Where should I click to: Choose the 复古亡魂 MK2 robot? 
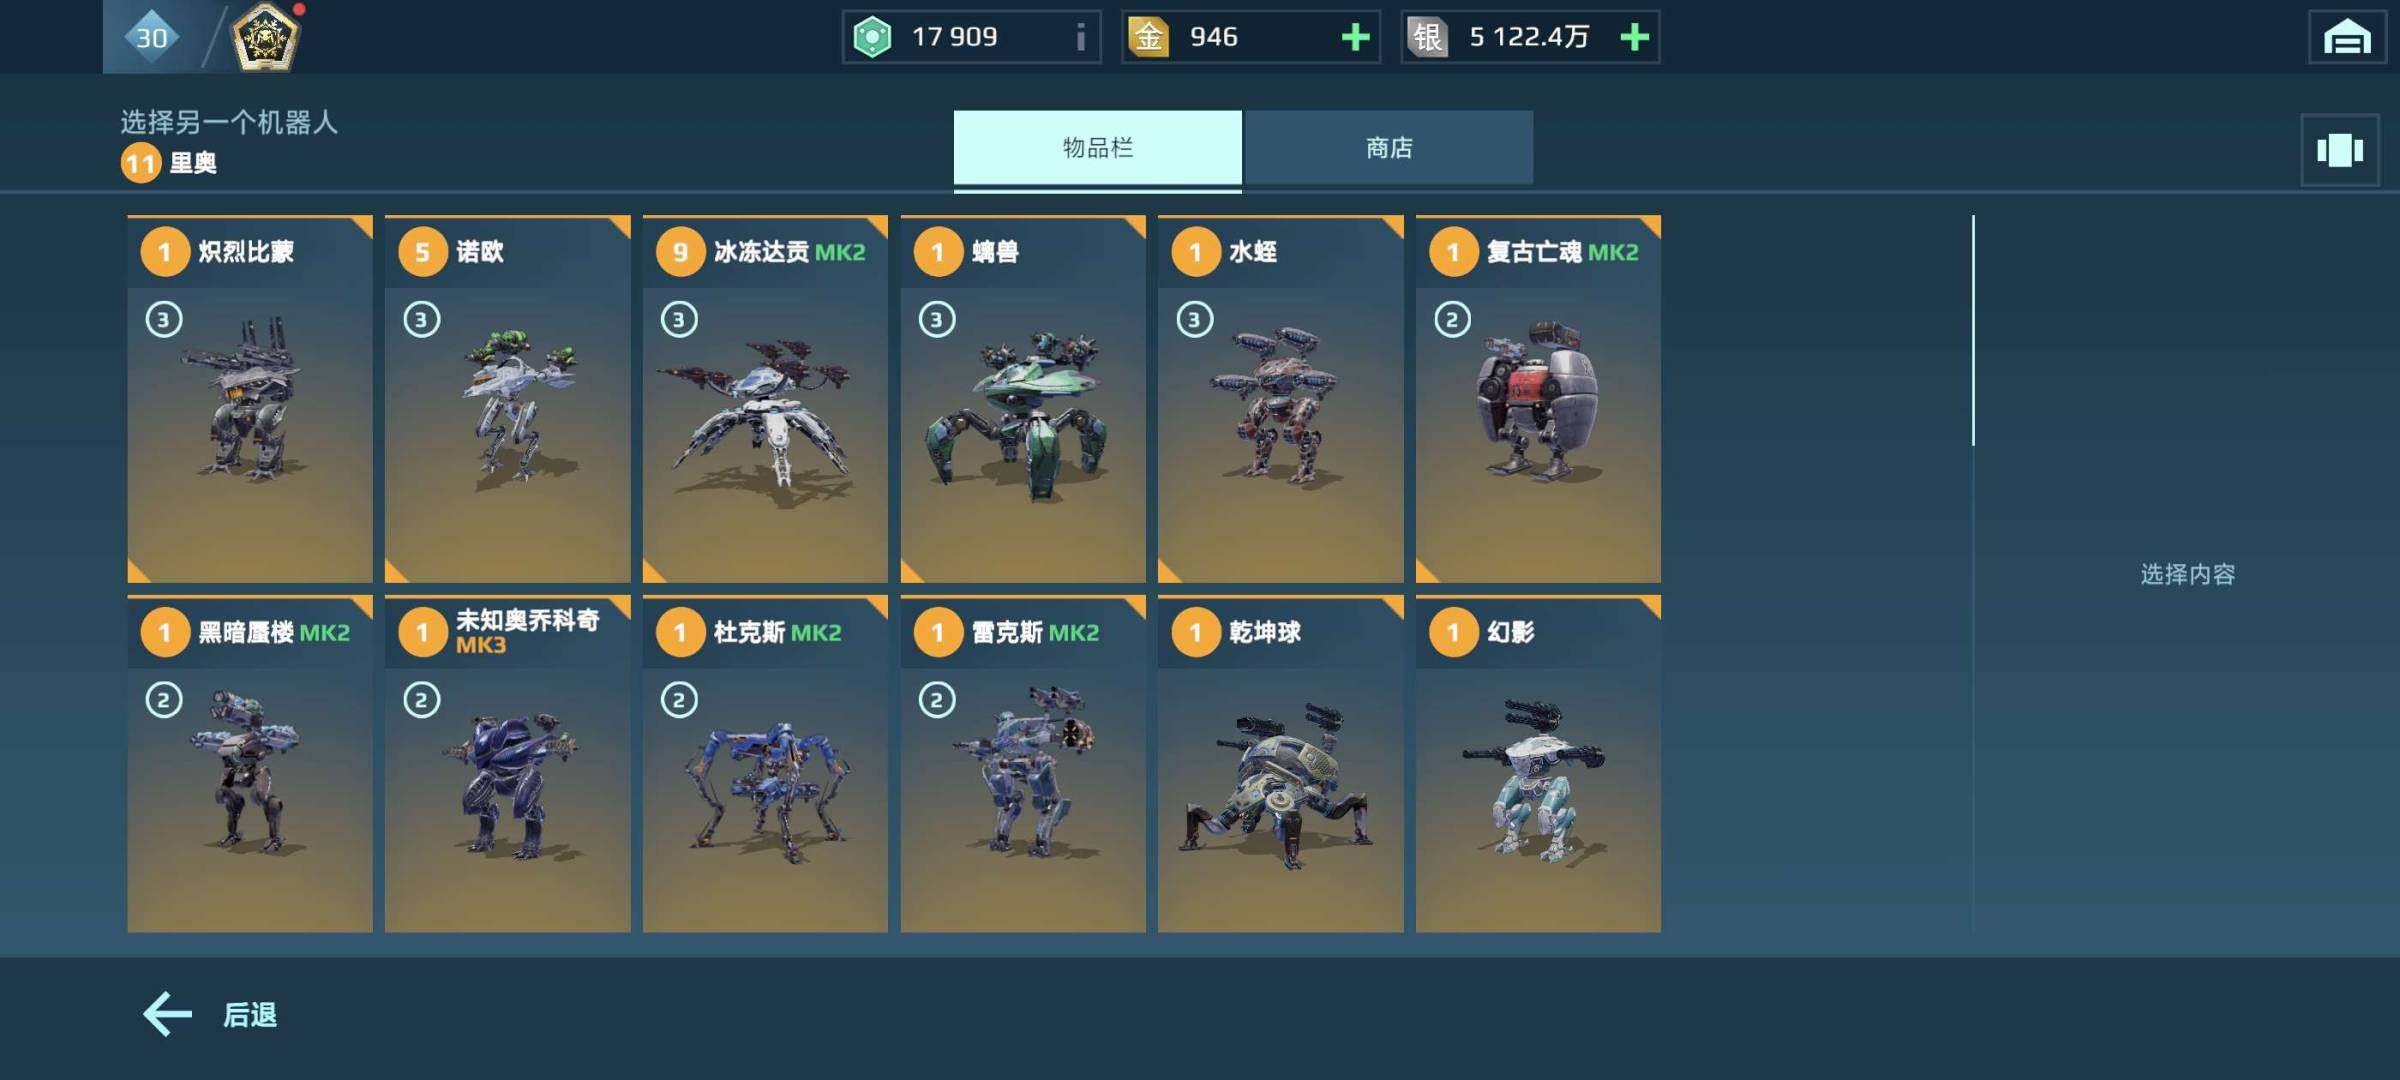[x=1538, y=399]
